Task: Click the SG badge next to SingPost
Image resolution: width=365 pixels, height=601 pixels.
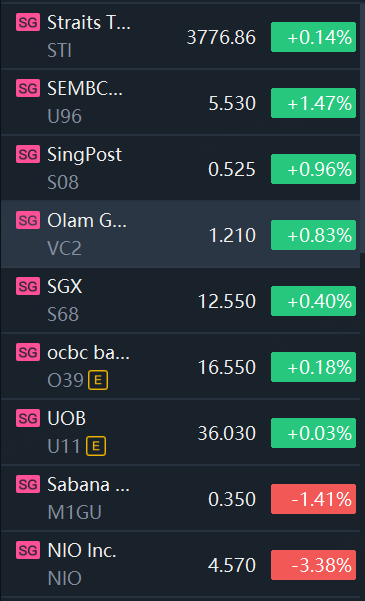Action: pyautogui.click(x=28, y=154)
